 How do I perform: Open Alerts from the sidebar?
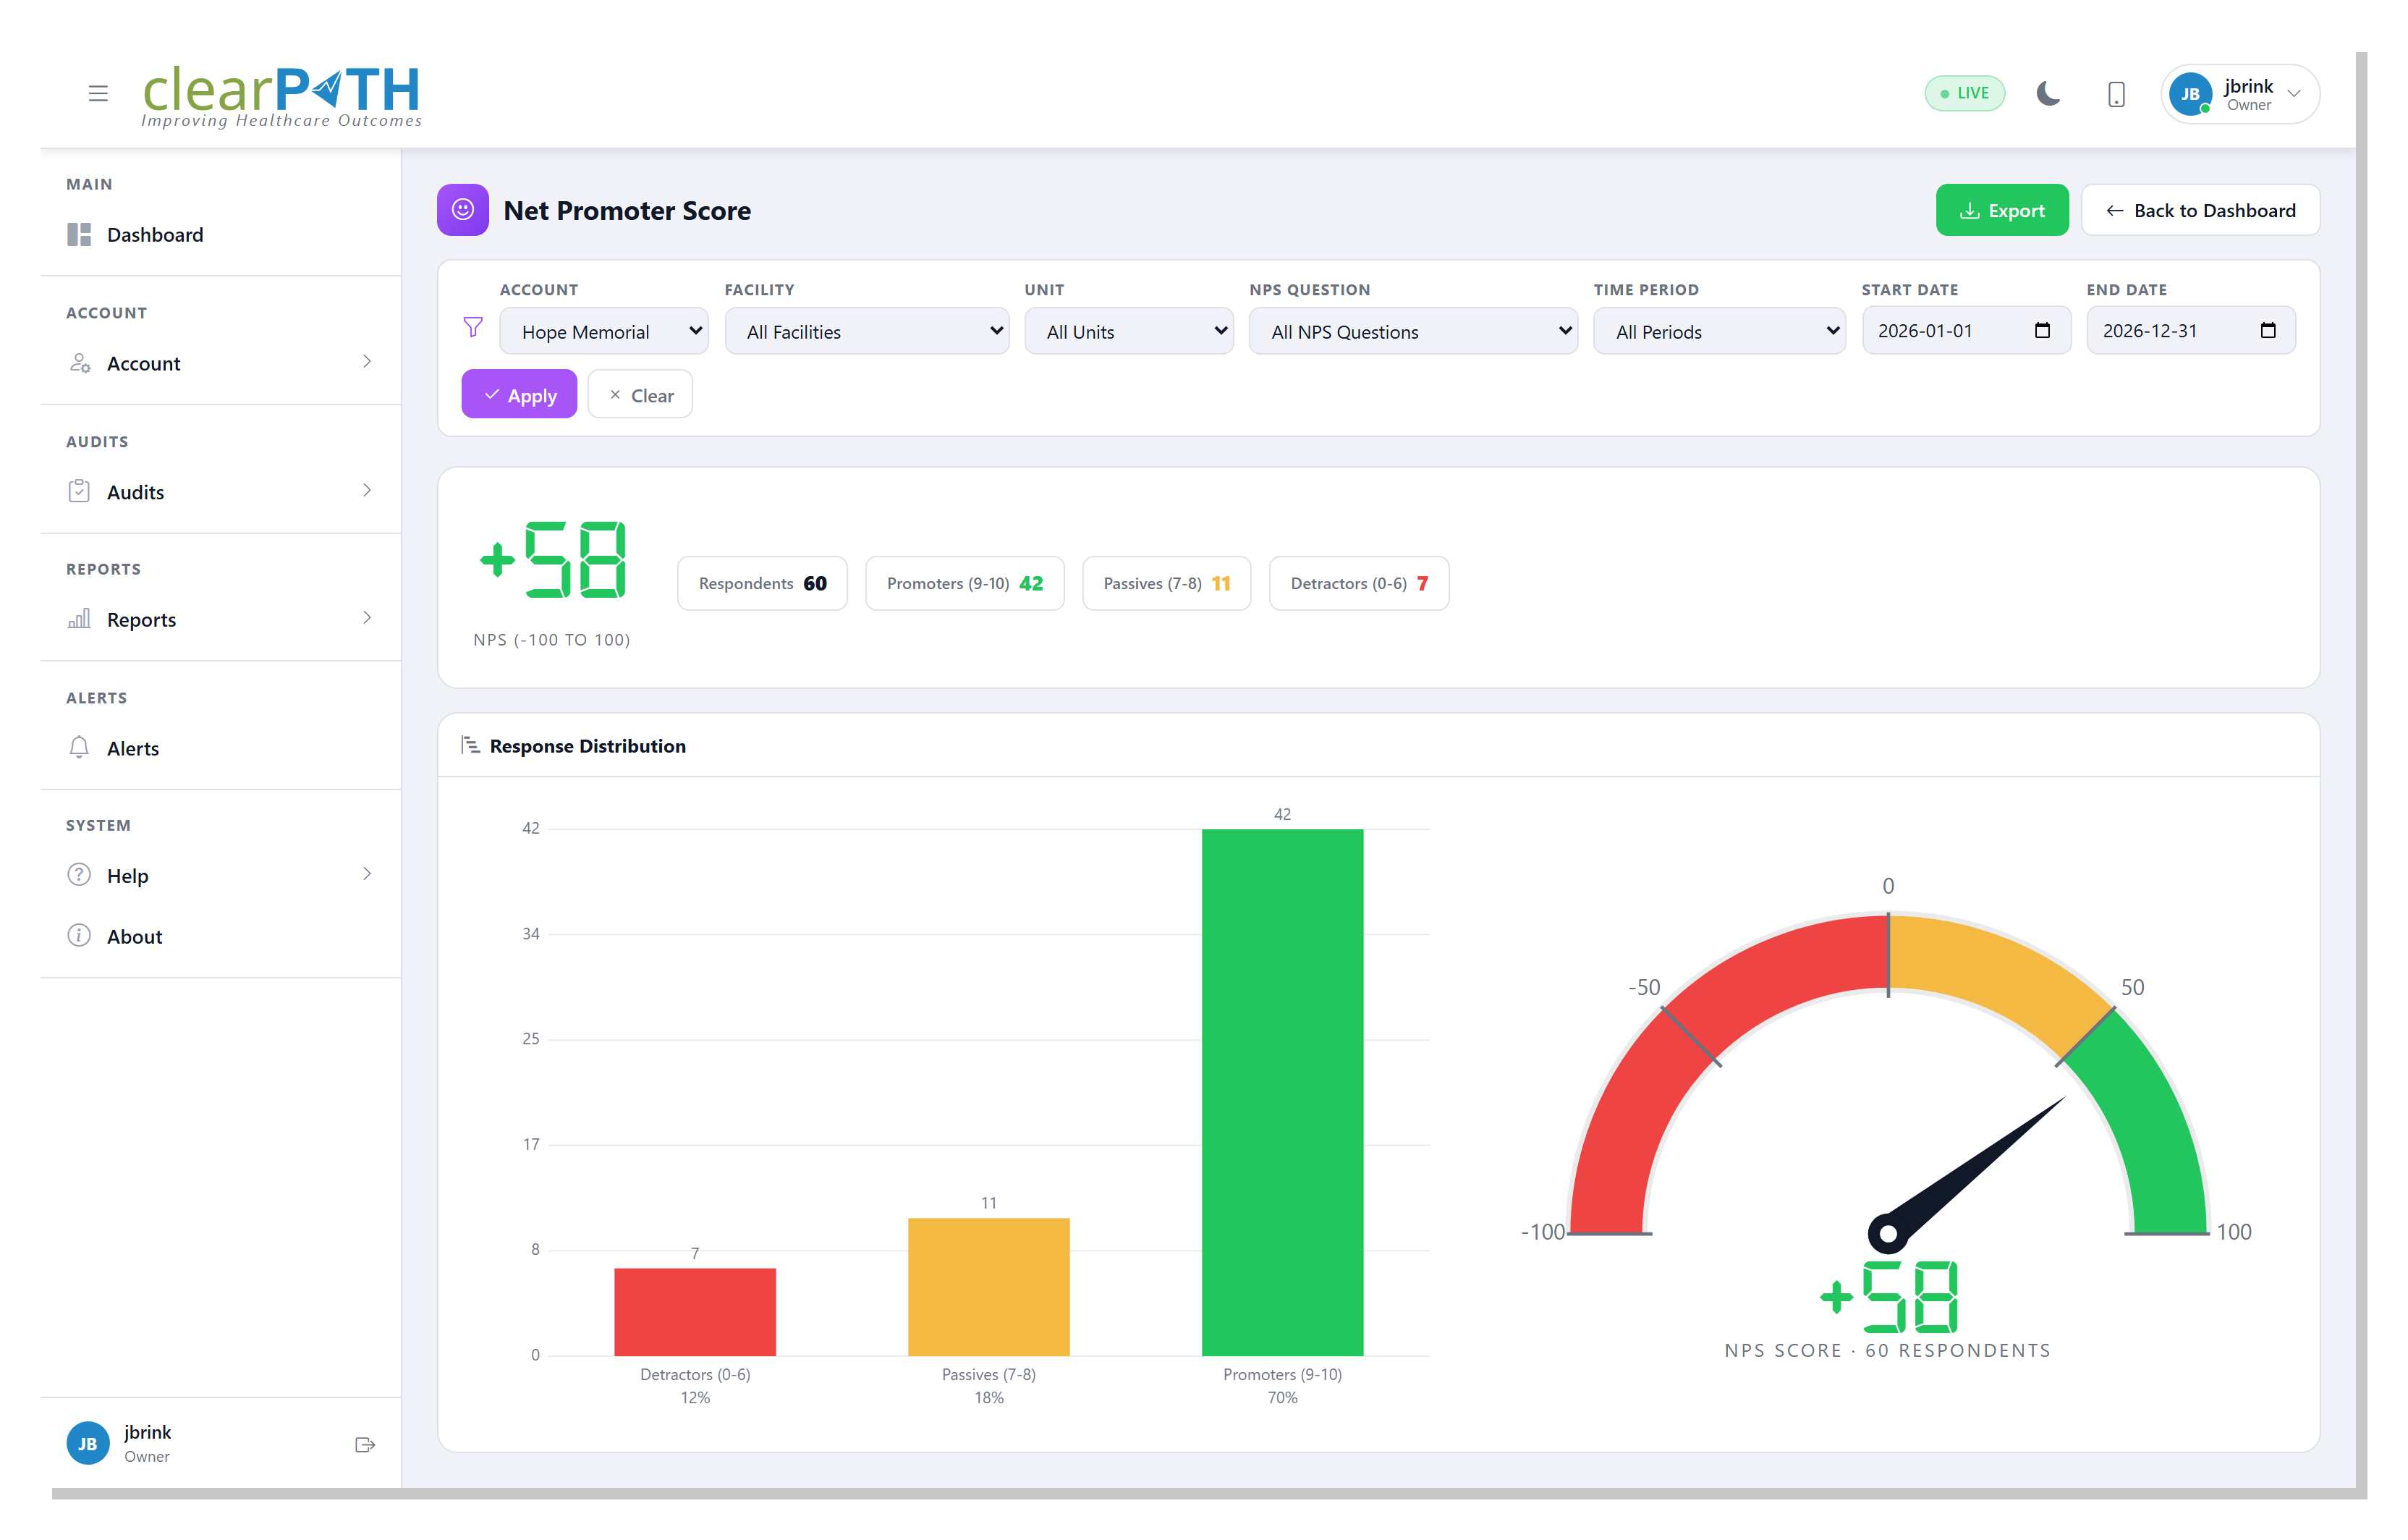(220, 748)
